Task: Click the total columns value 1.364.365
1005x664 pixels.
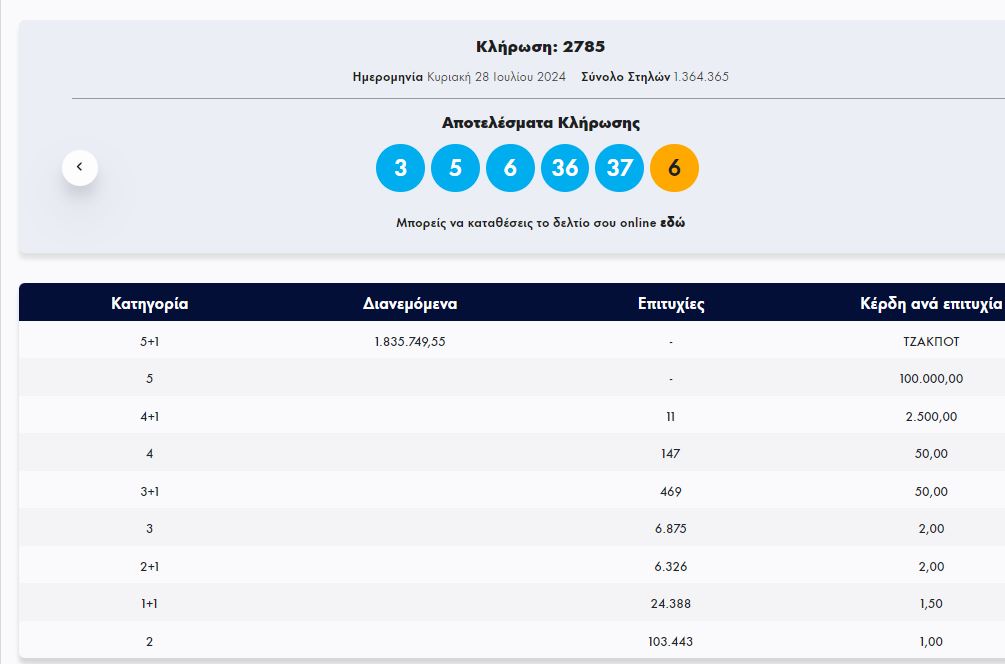Action: pos(701,77)
